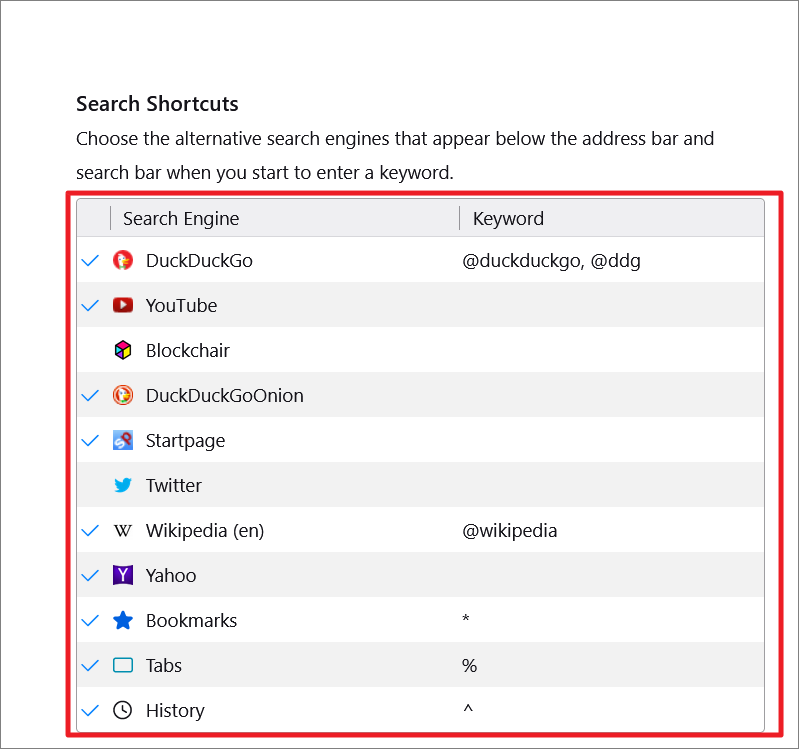Screen dimensions: 799x749
Task: Click the YouTube play icon
Action: 123,305
